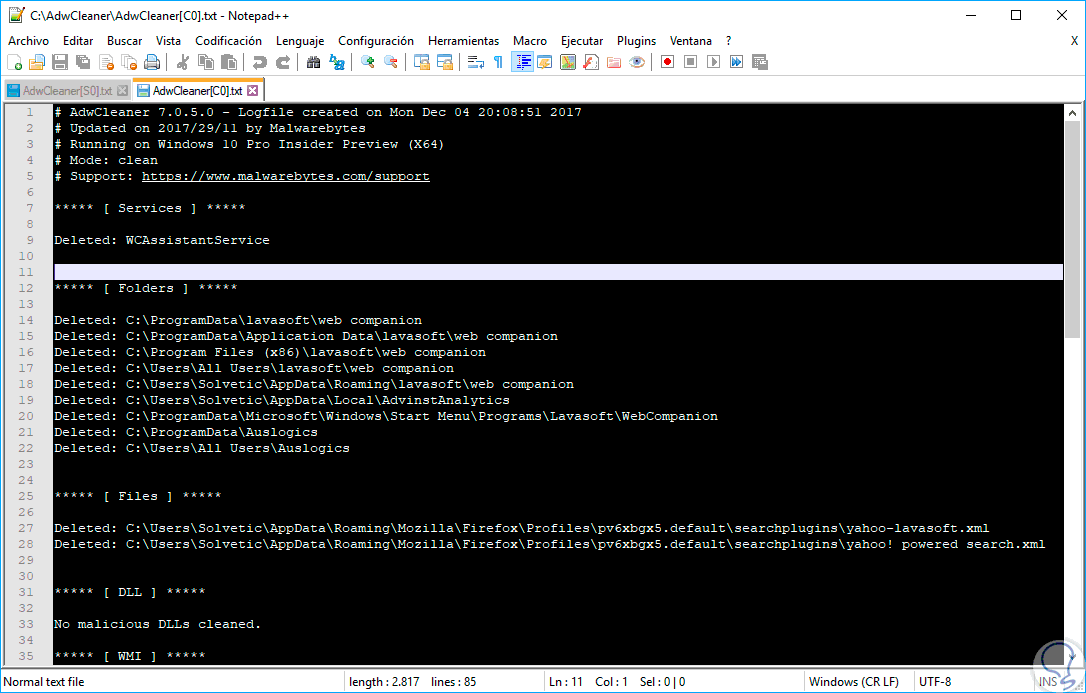Click line number 20 in the margin
Viewport: 1086px width, 693px height.
pyautogui.click(x=26, y=416)
